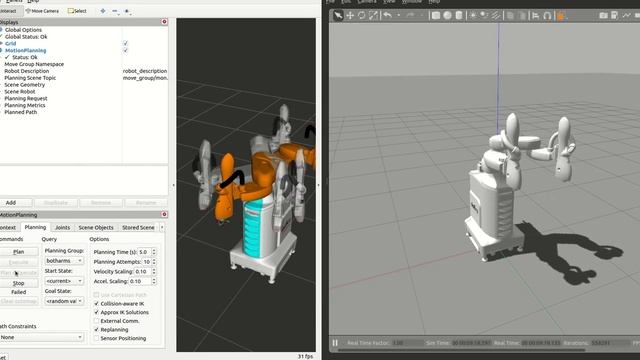The width and height of the screenshot is (640, 360).
Task: Click the RViz minus toolbar icon
Action: pos(116,11)
